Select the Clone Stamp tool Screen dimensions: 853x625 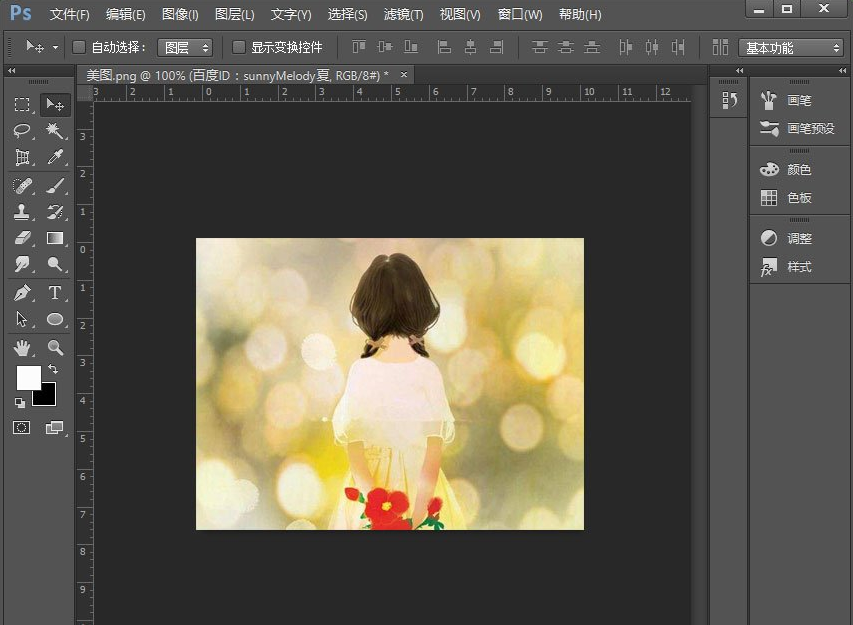[22, 212]
